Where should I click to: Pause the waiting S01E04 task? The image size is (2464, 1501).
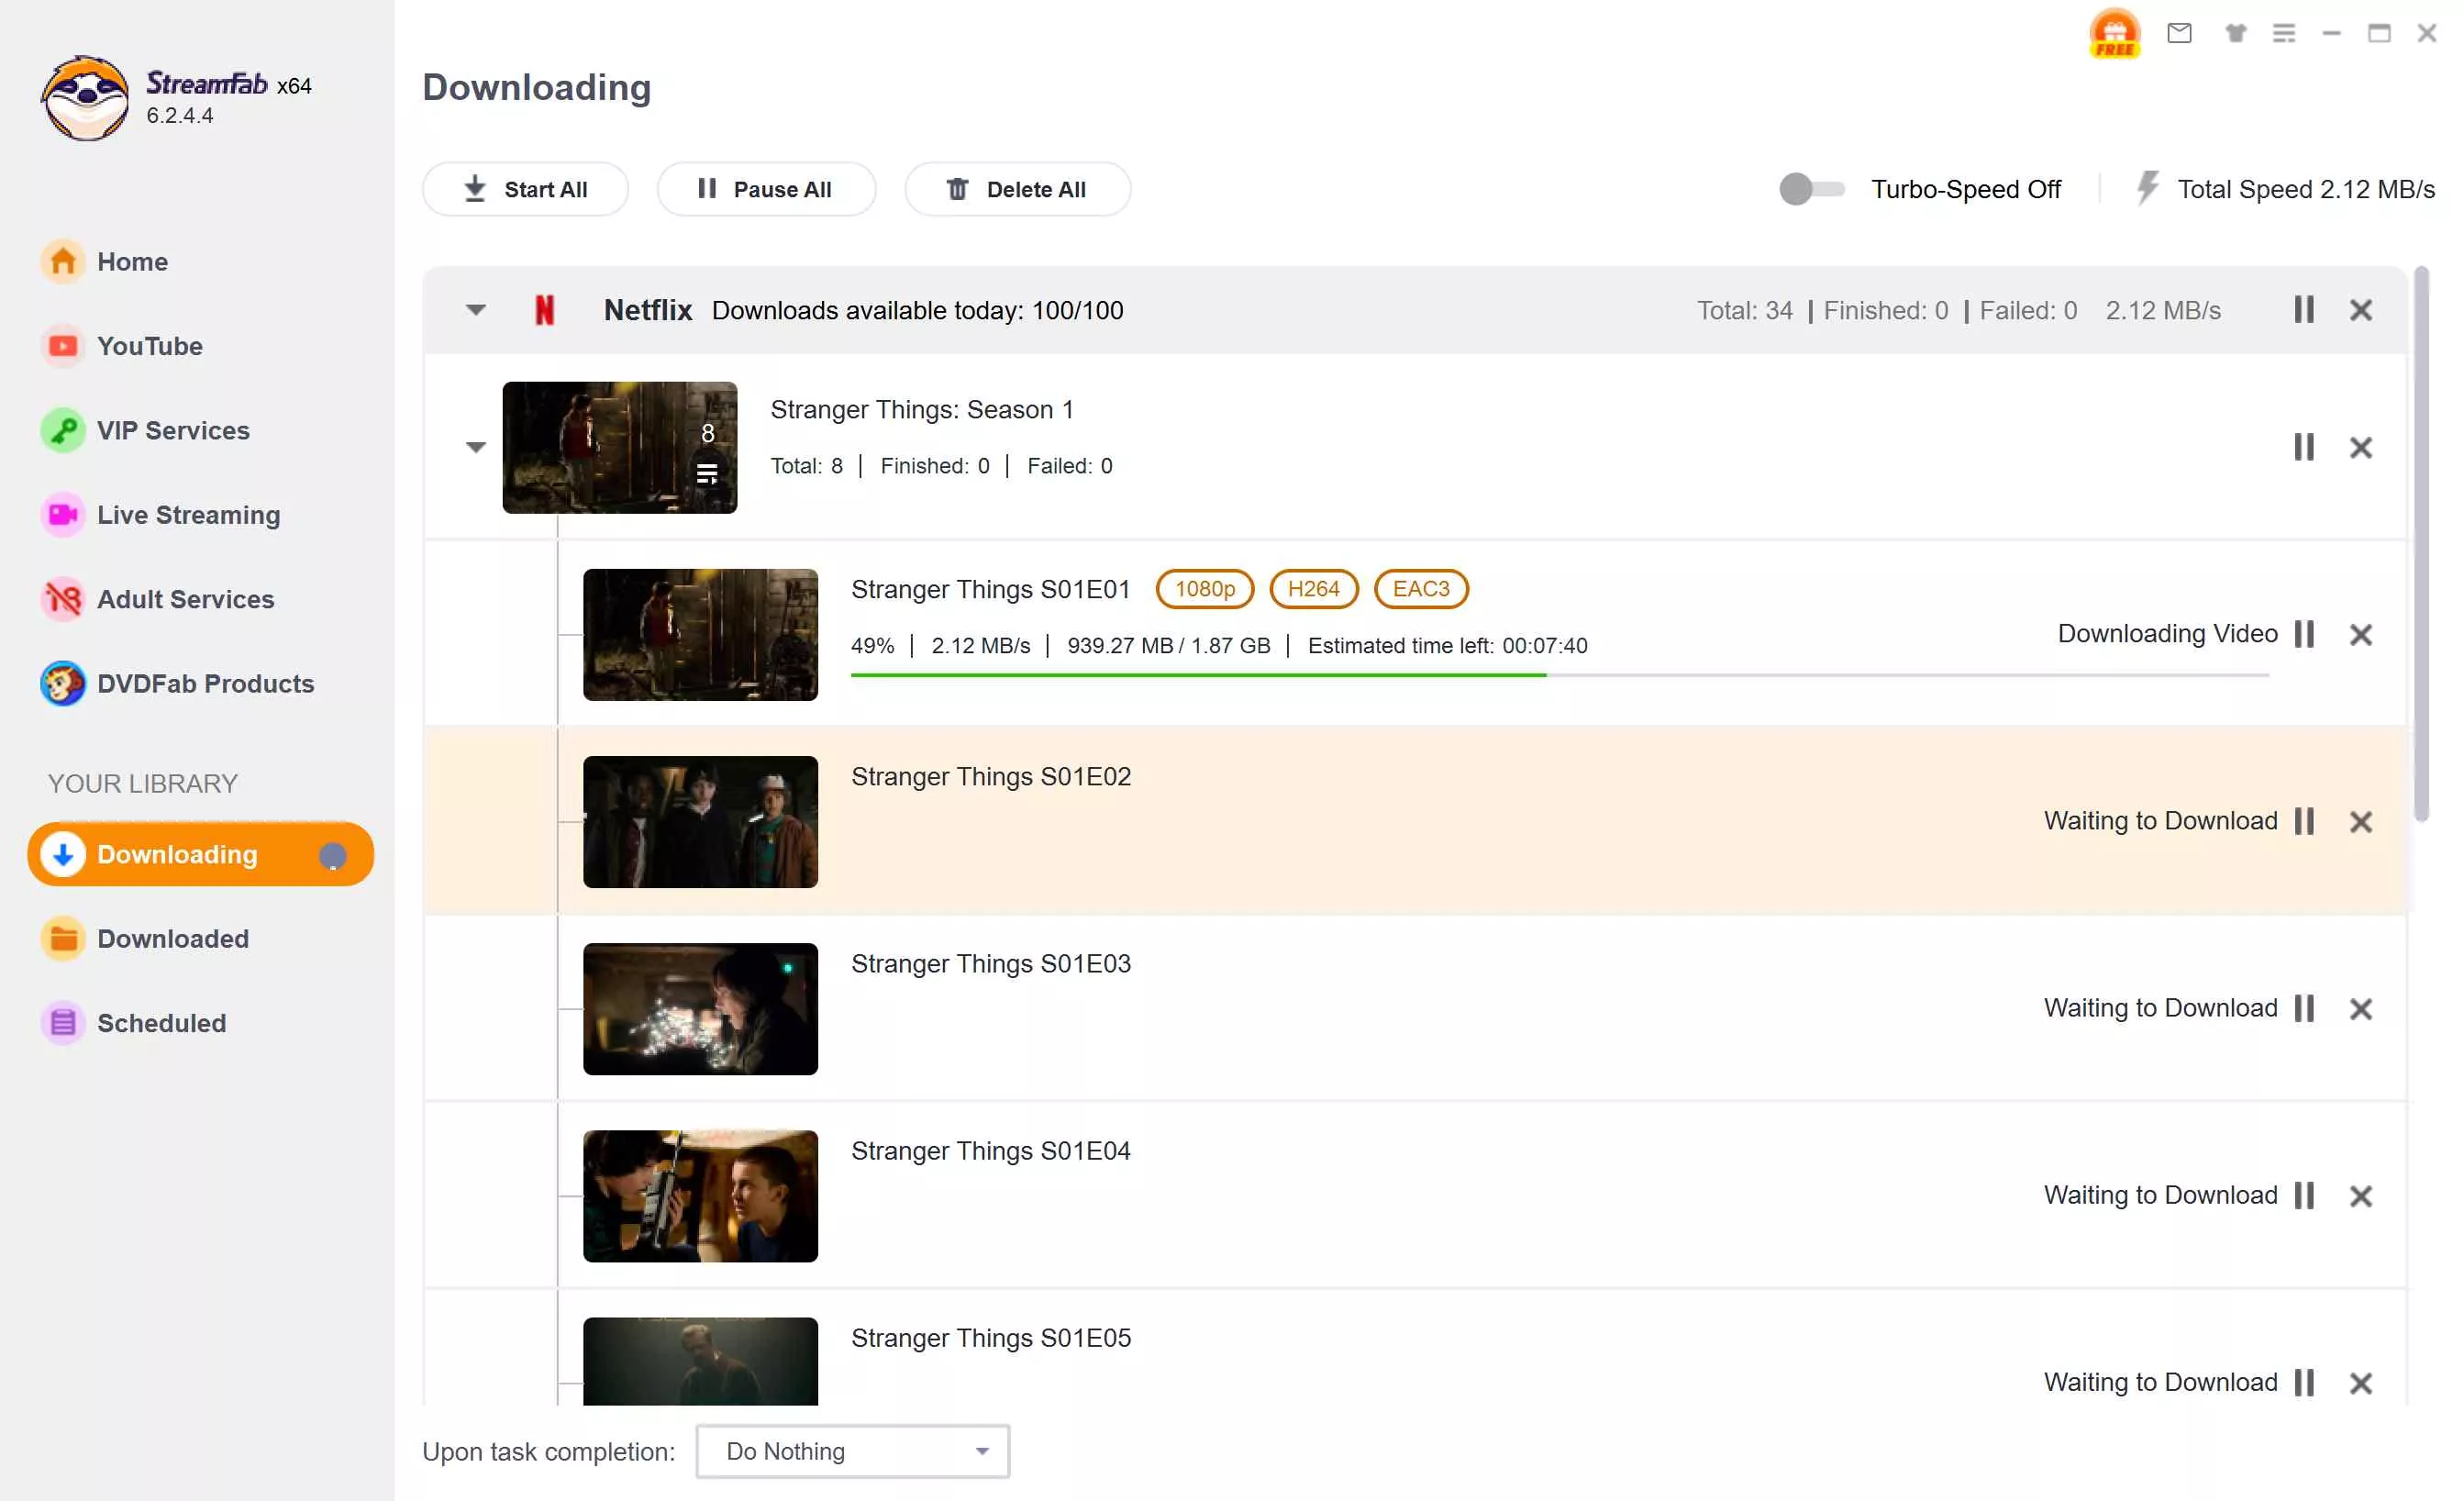[2304, 1195]
